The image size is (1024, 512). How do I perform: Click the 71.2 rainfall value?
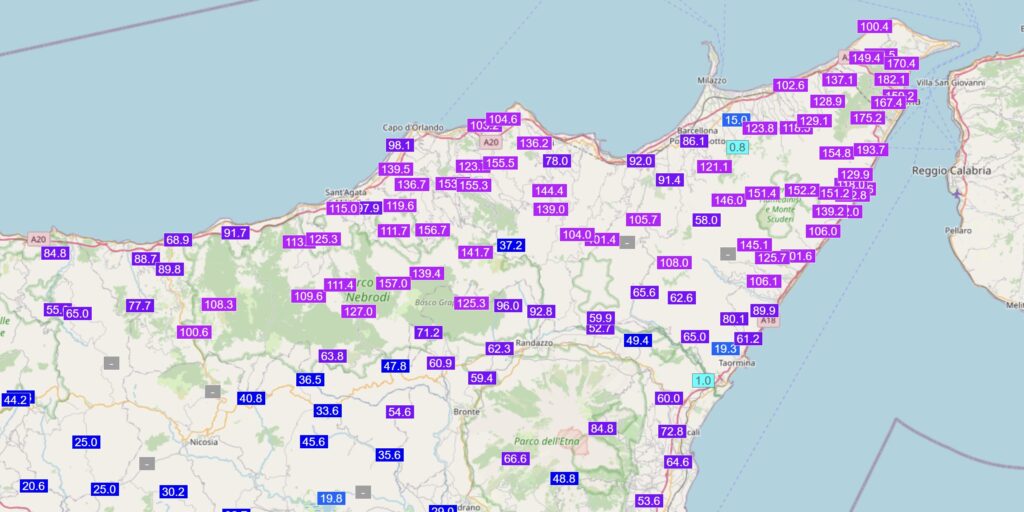(428, 332)
